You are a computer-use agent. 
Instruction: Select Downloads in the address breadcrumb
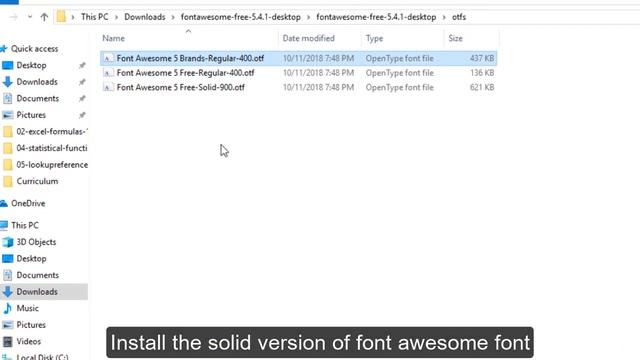144,17
